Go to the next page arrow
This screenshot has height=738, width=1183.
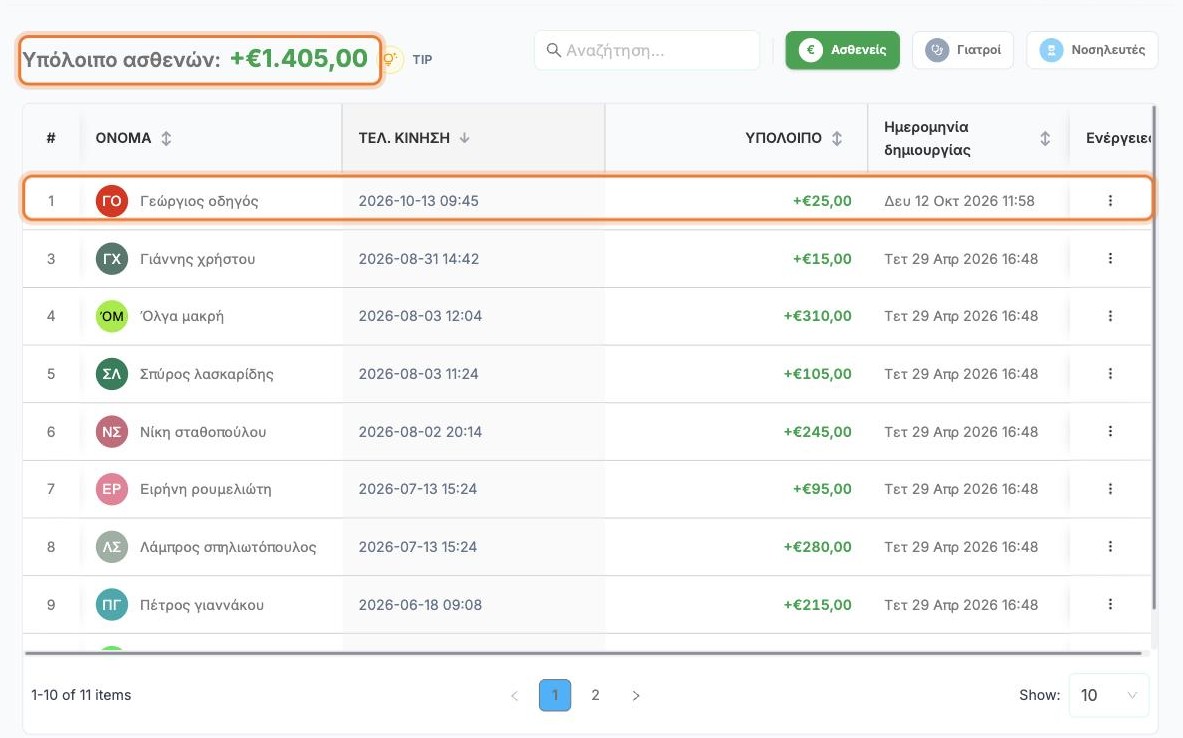pos(636,695)
